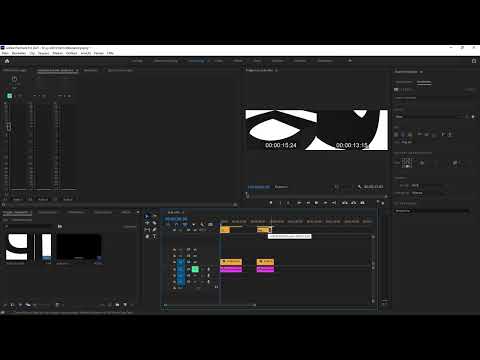
Task: Select the Razor tool
Action: [154, 223]
